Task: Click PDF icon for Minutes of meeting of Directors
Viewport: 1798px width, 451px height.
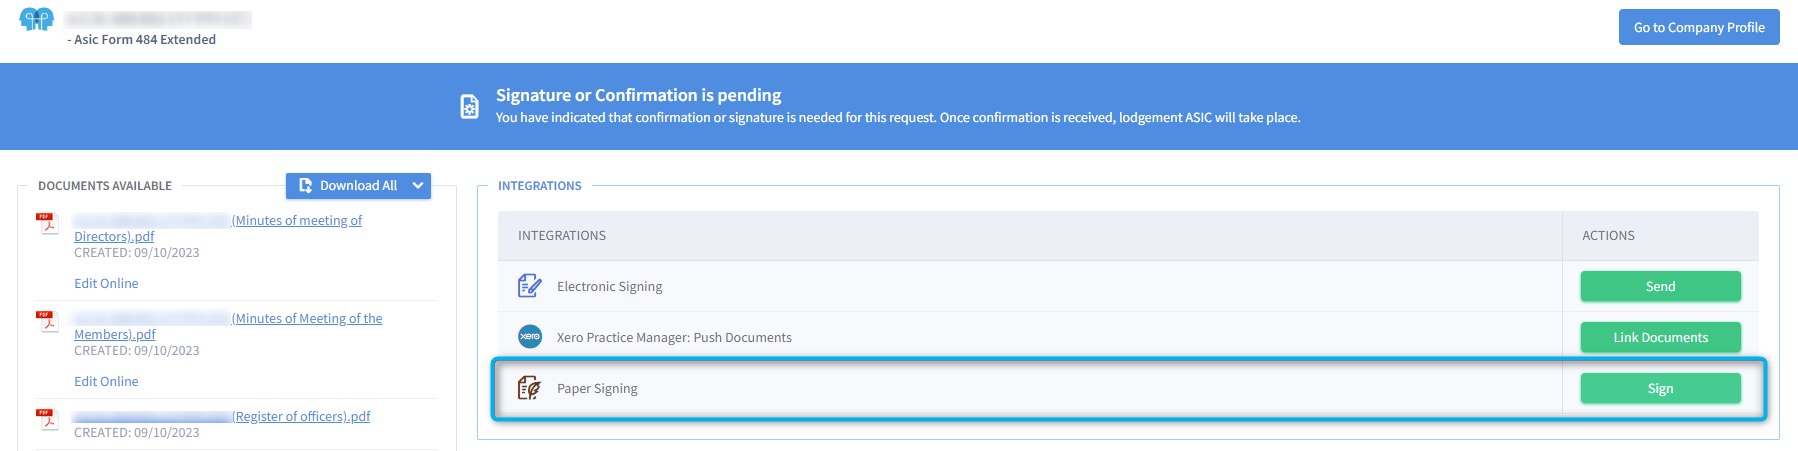Action: [47, 222]
